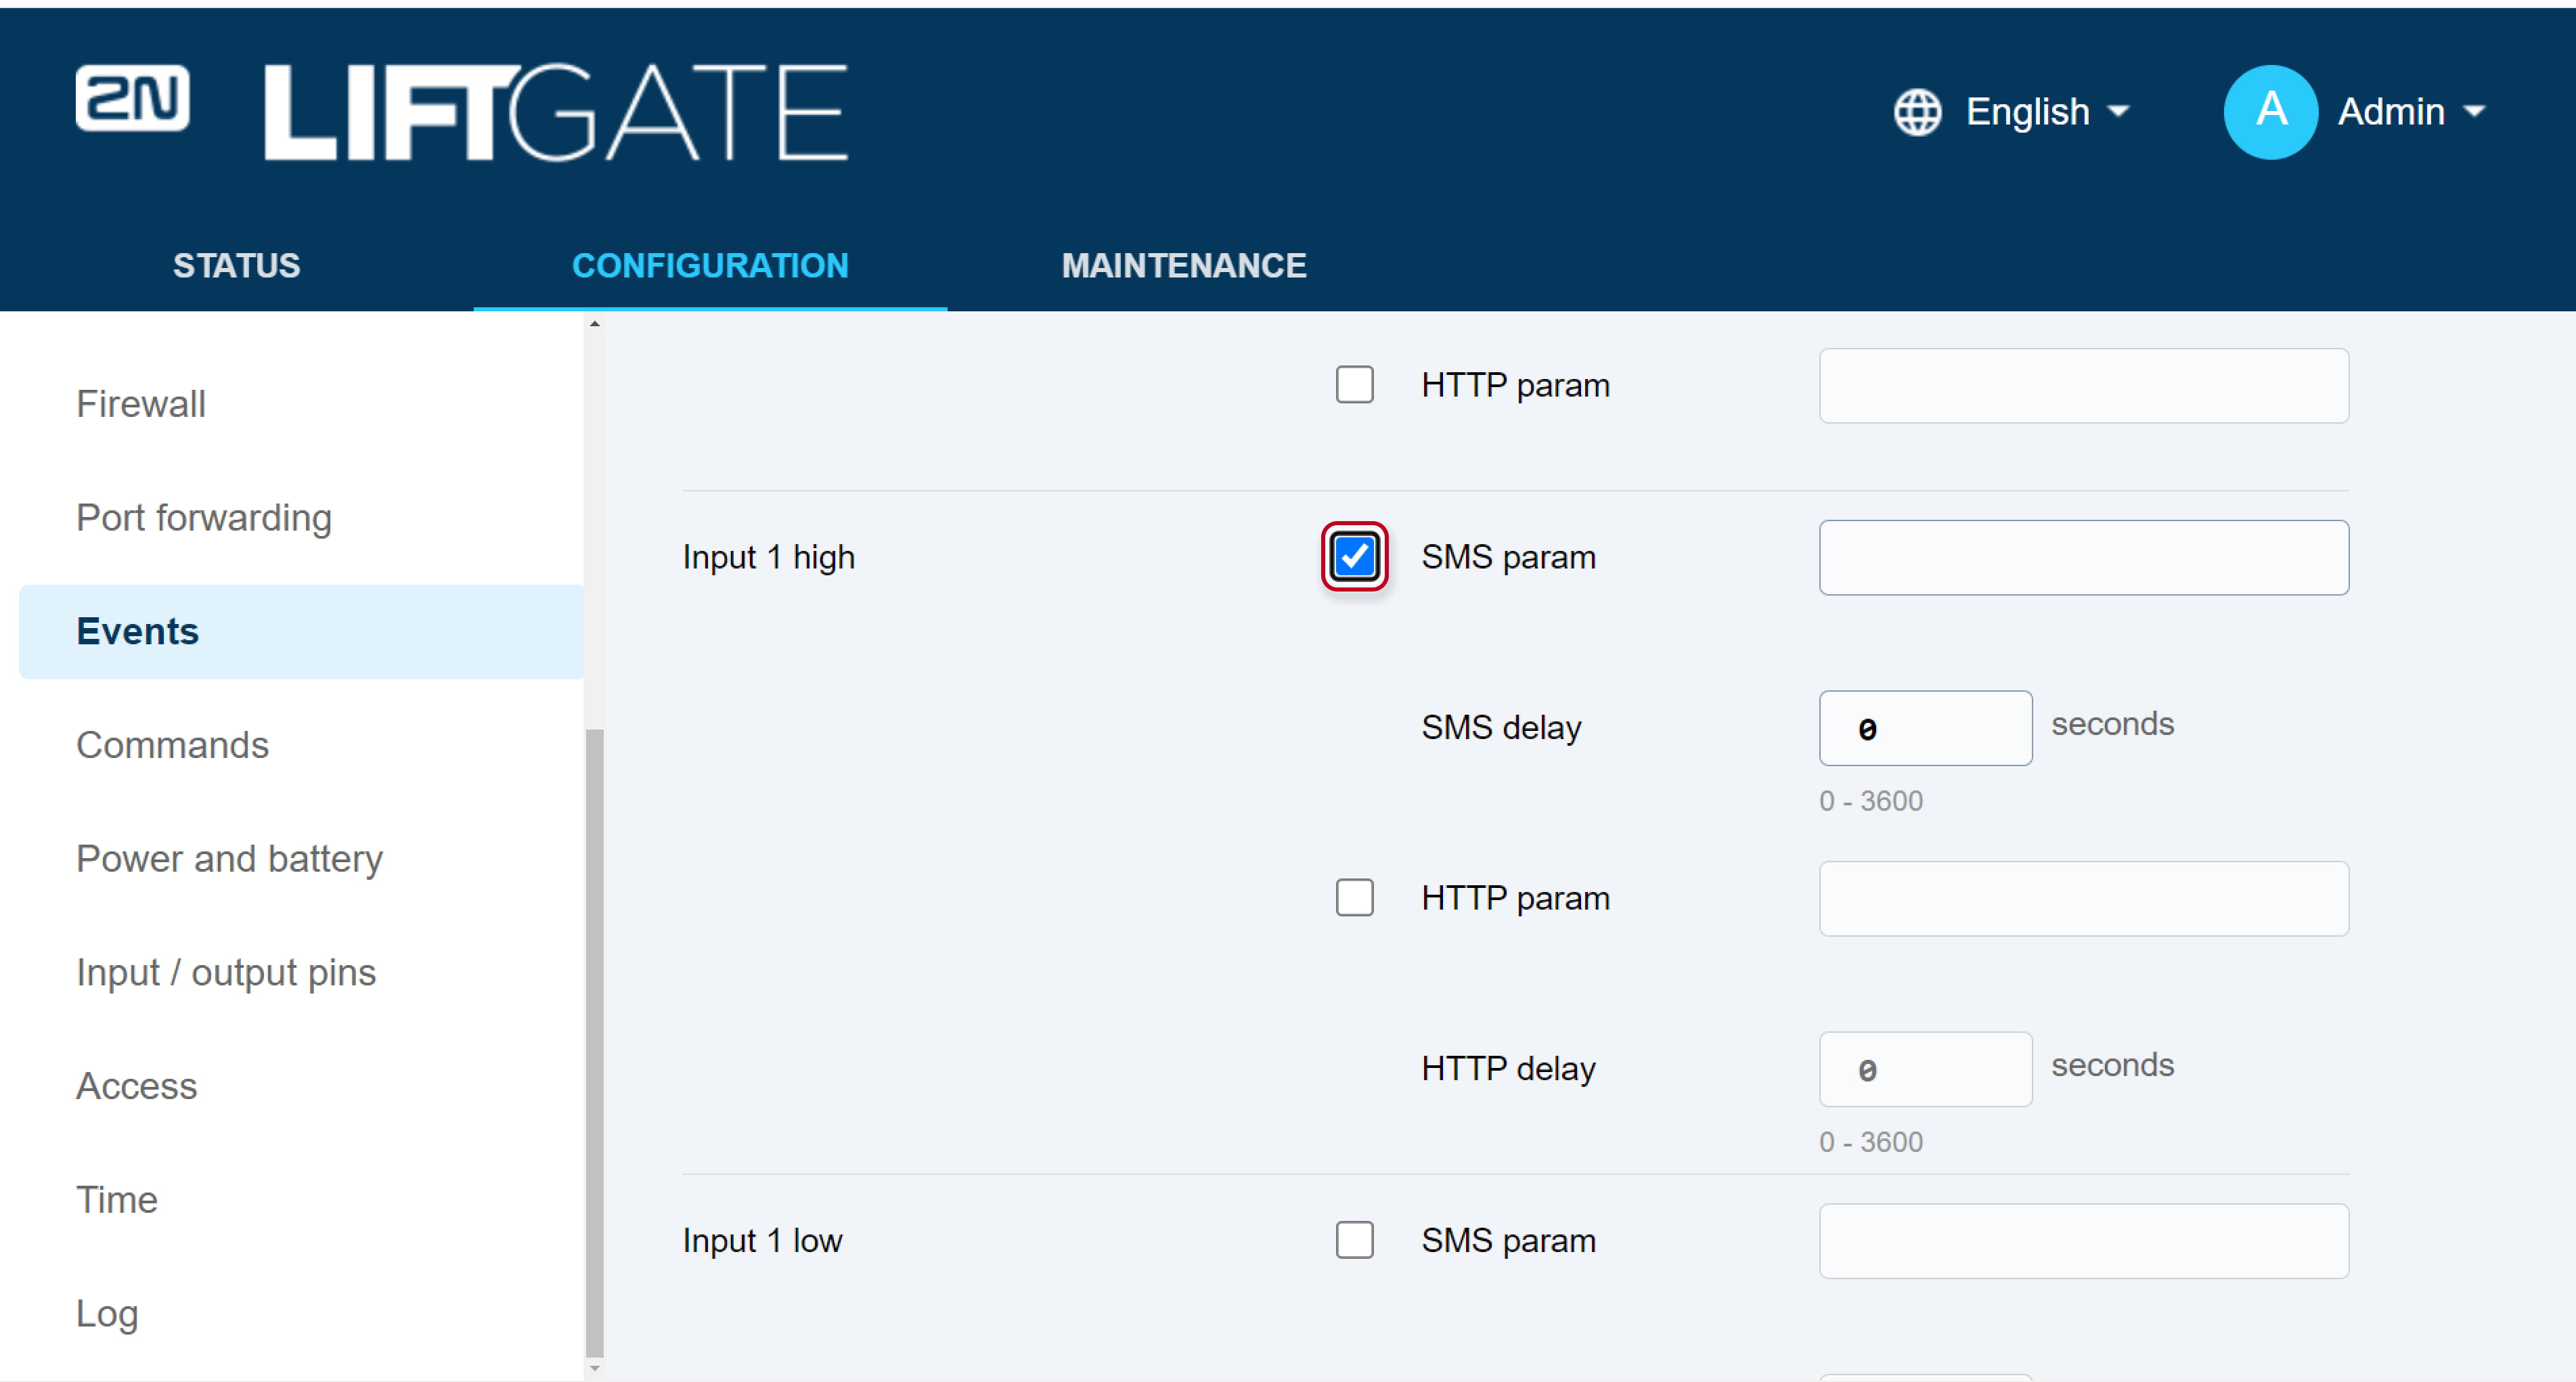Switch to the CONFIGURATION tab

[x=710, y=266]
